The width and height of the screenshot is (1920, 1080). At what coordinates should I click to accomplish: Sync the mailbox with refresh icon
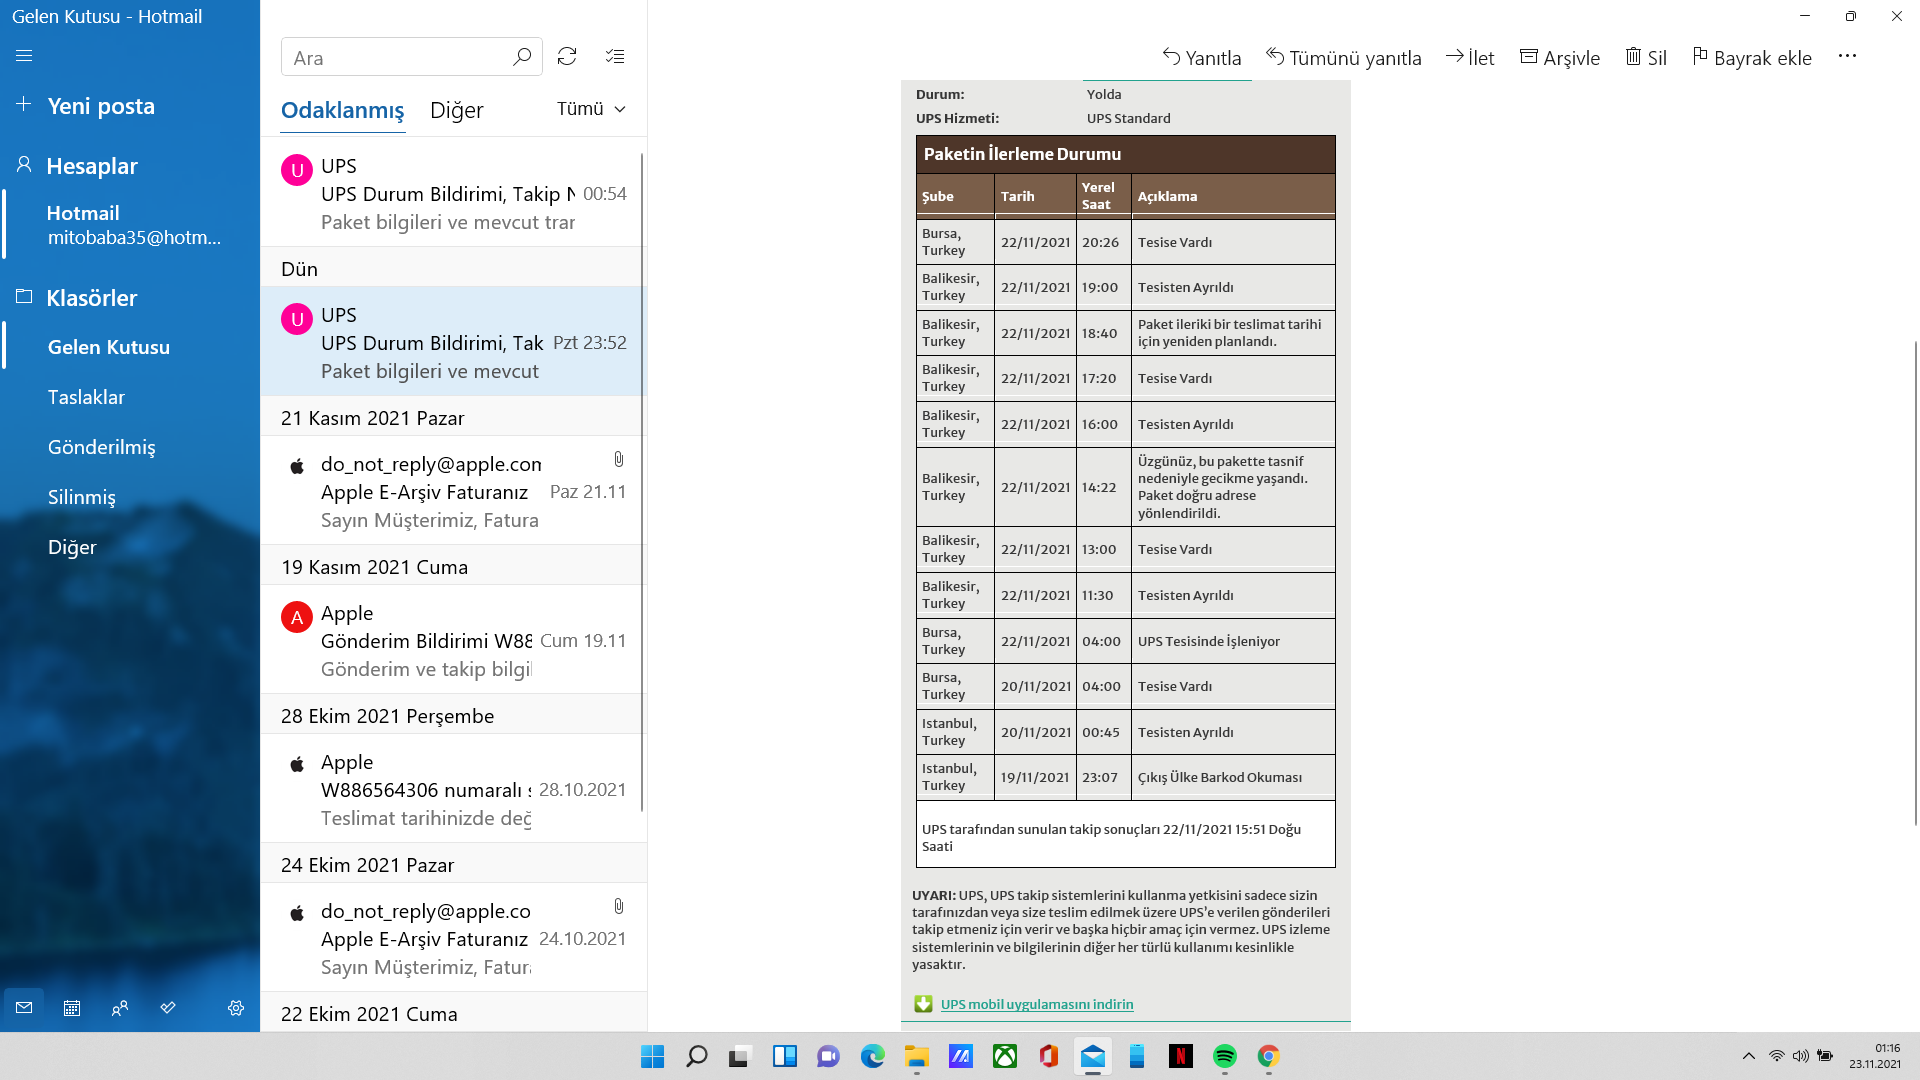[567, 57]
